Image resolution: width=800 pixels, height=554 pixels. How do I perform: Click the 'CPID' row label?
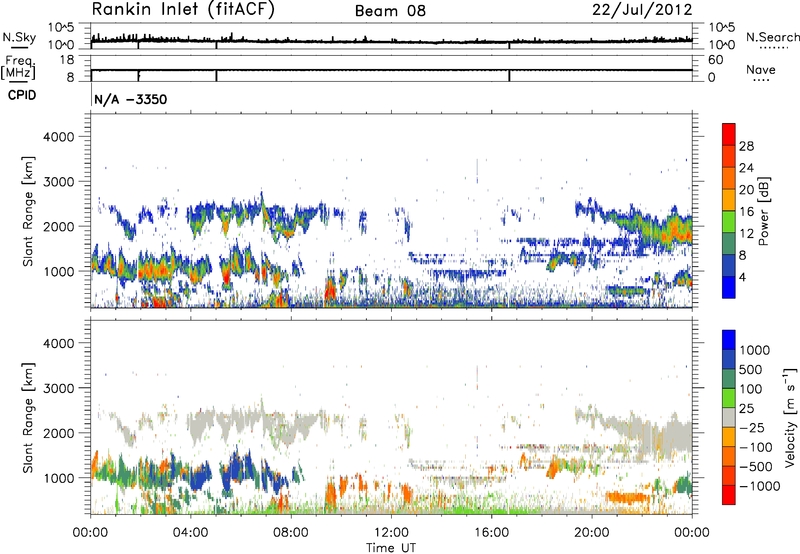click(22, 95)
